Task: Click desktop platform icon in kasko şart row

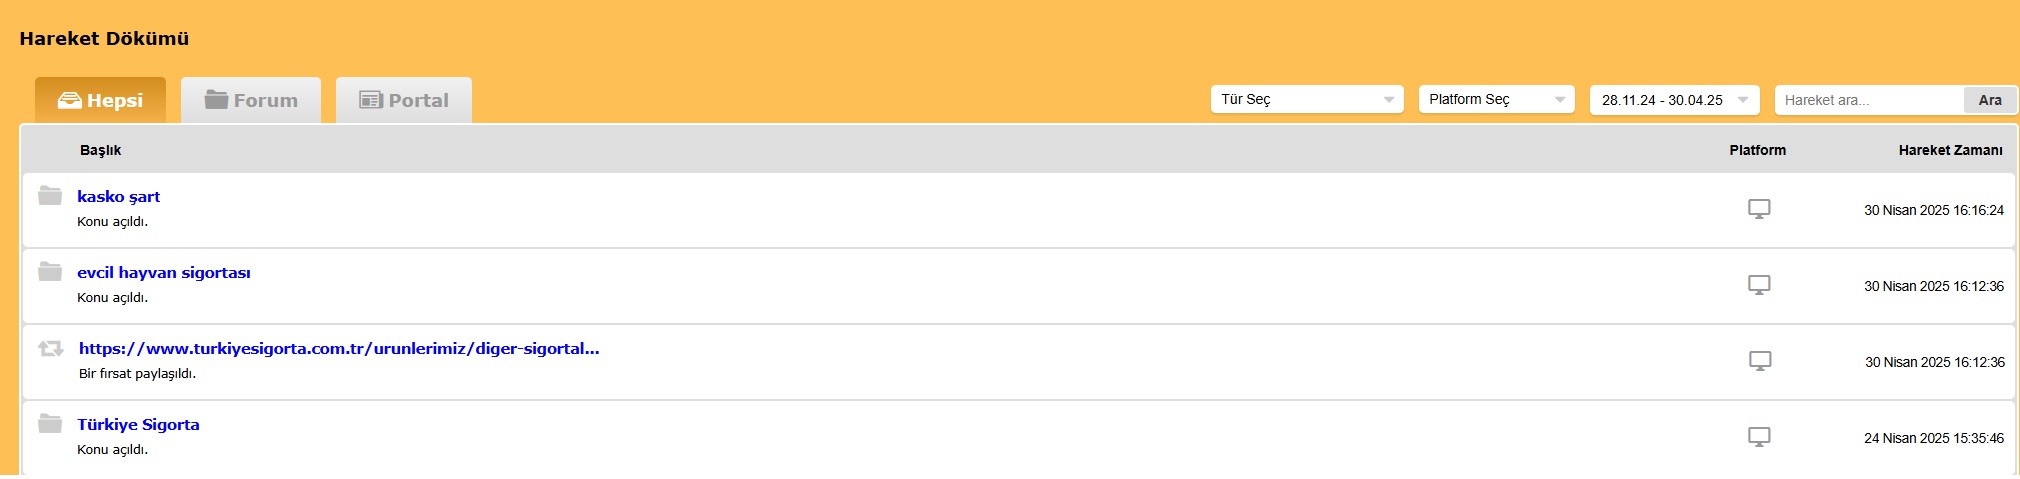Action: click(1759, 209)
